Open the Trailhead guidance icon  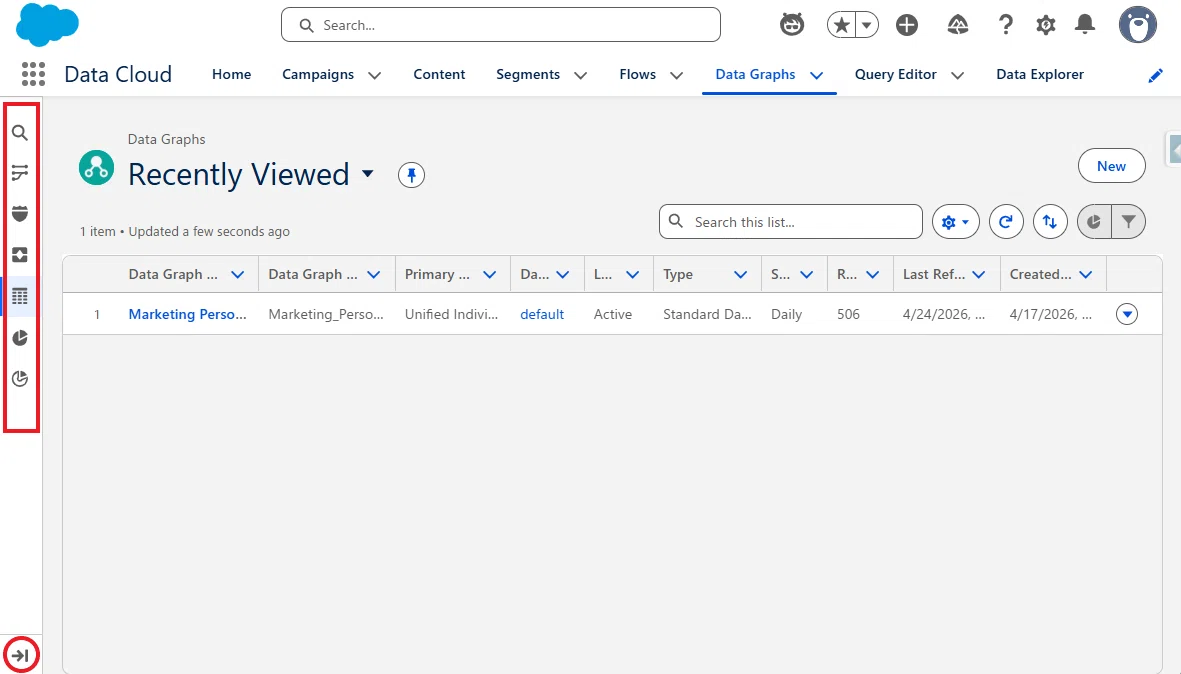pyautogui.click(x=957, y=25)
